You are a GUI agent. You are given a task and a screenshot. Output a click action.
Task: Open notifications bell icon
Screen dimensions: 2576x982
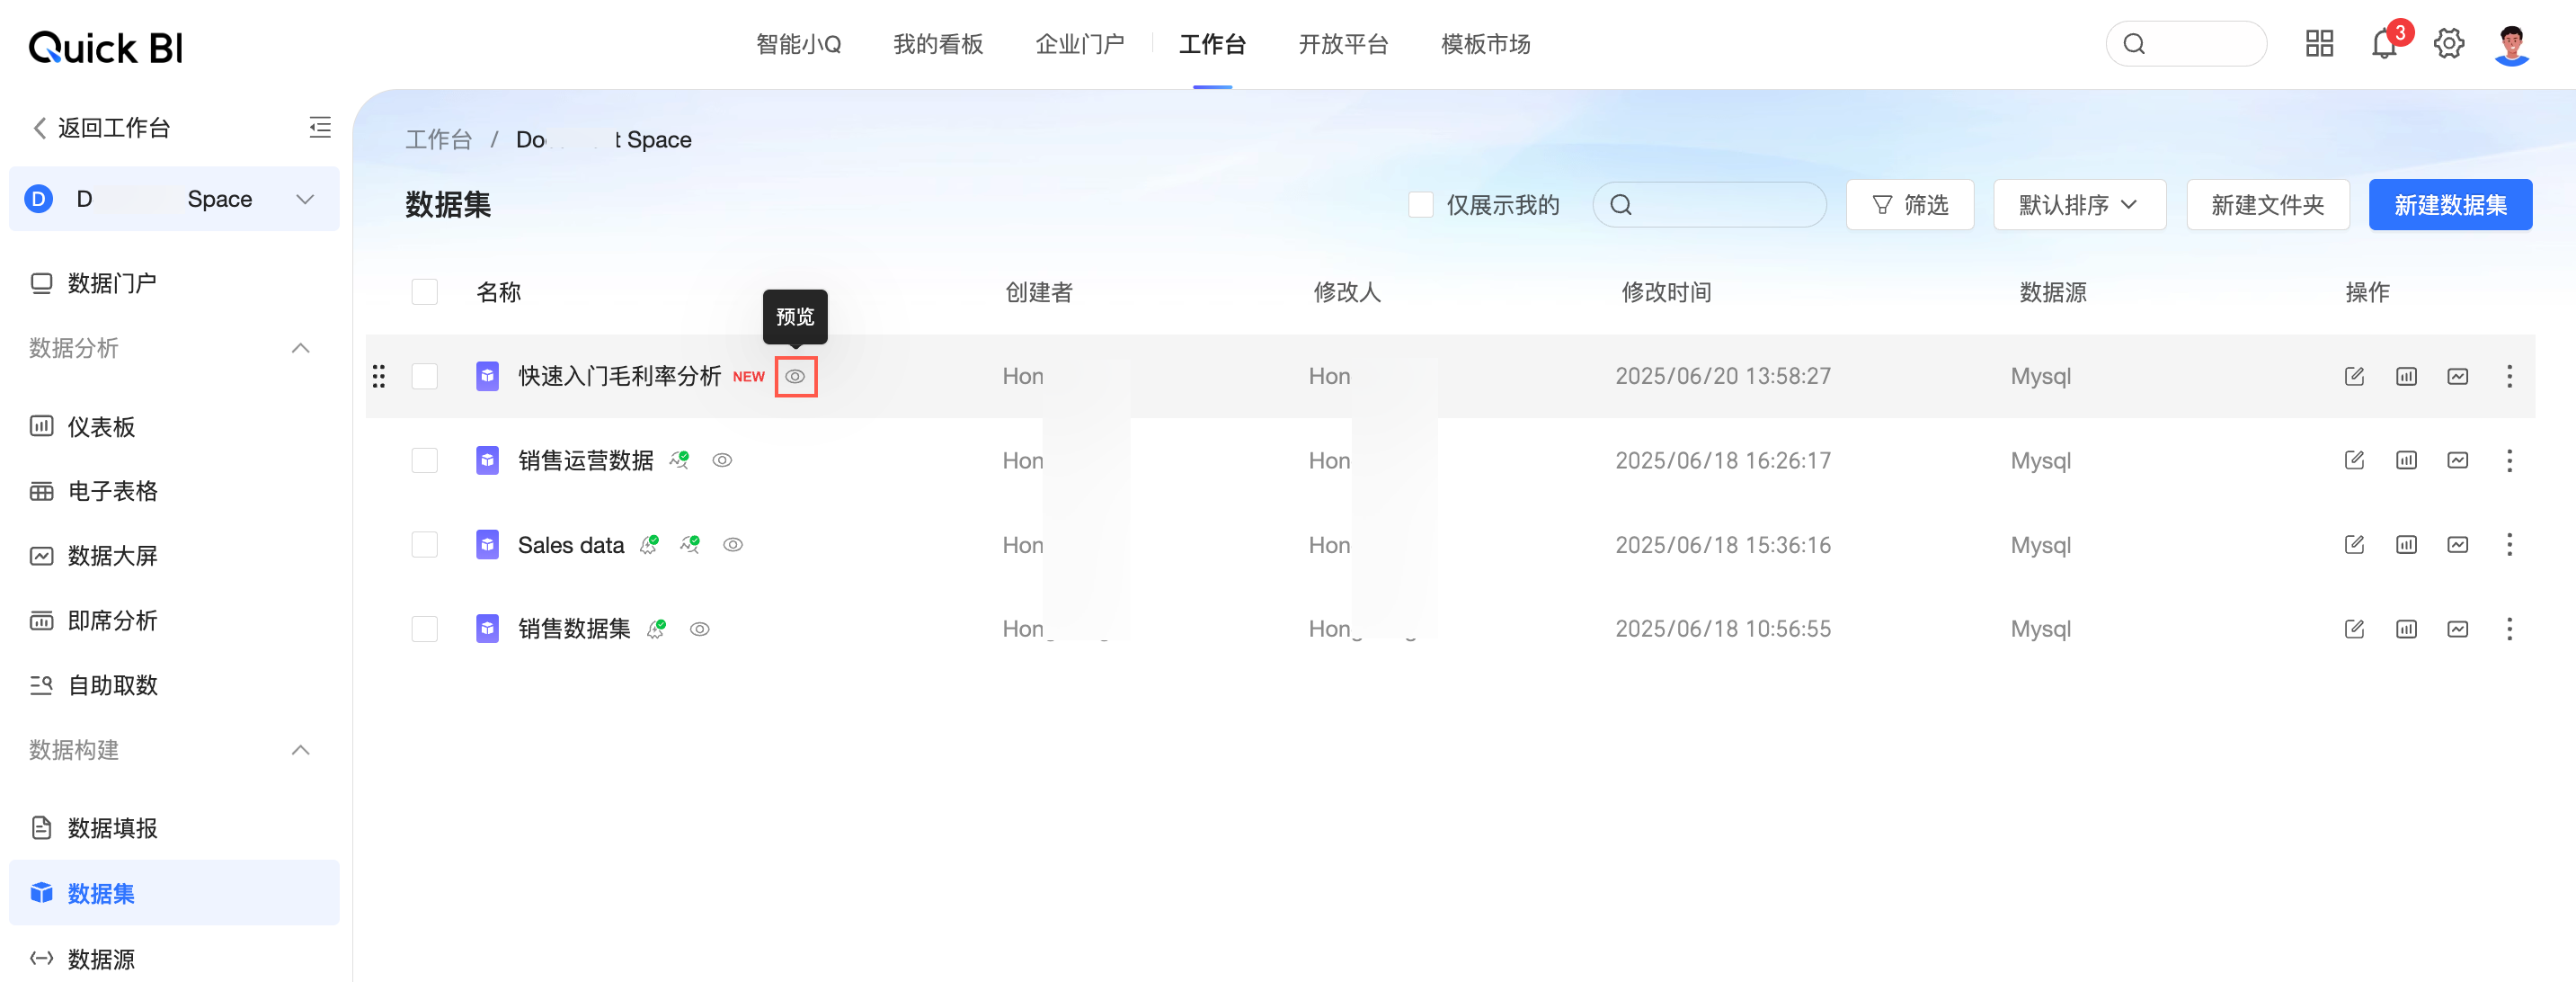tap(2383, 45)
